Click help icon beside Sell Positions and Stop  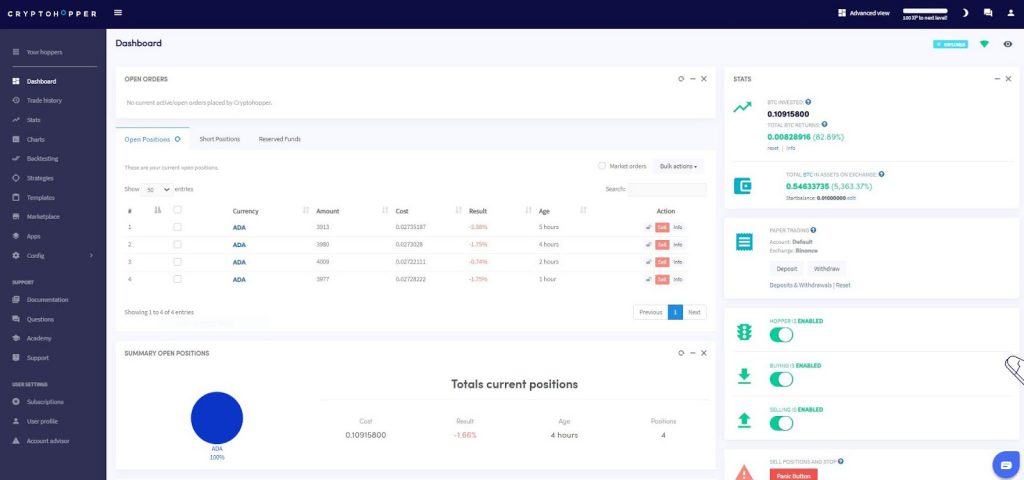pyautogui.click(x=840, y=461)
